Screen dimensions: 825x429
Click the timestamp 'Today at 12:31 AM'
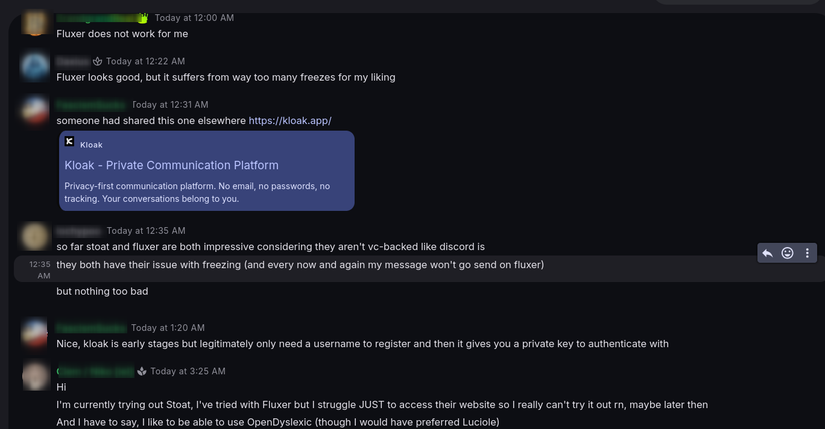point(170,105)
